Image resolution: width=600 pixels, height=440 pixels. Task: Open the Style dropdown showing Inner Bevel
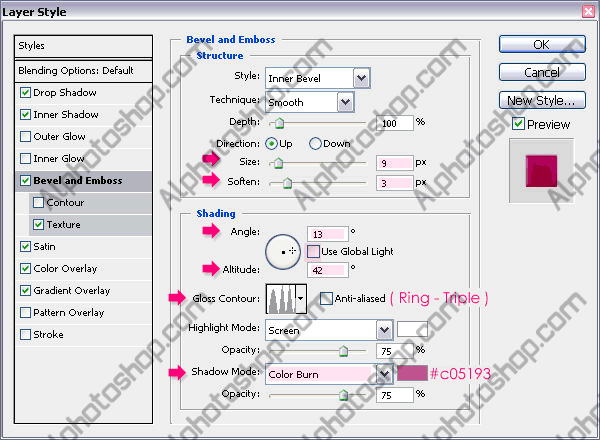[318, 78]
